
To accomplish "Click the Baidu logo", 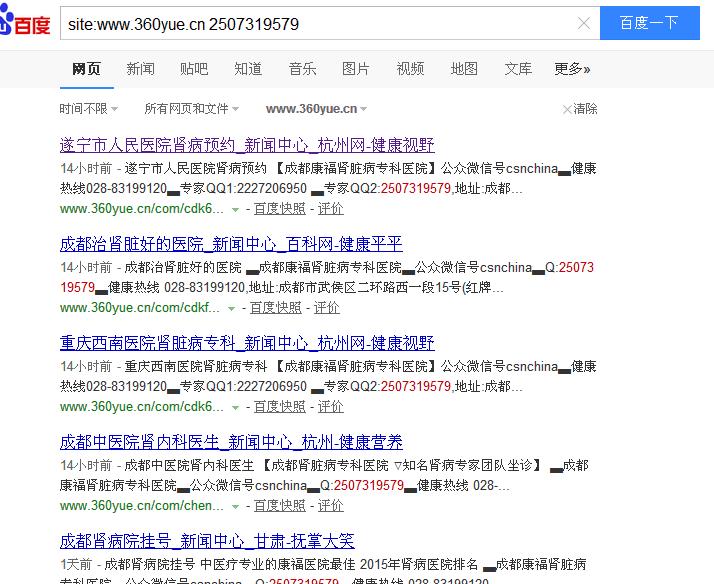I will (x=25, y=20).
